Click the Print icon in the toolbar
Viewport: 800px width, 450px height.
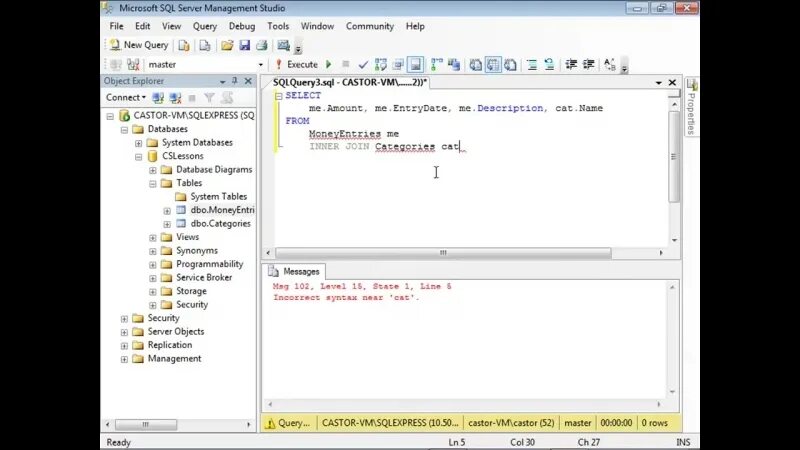tap(262, 45)
